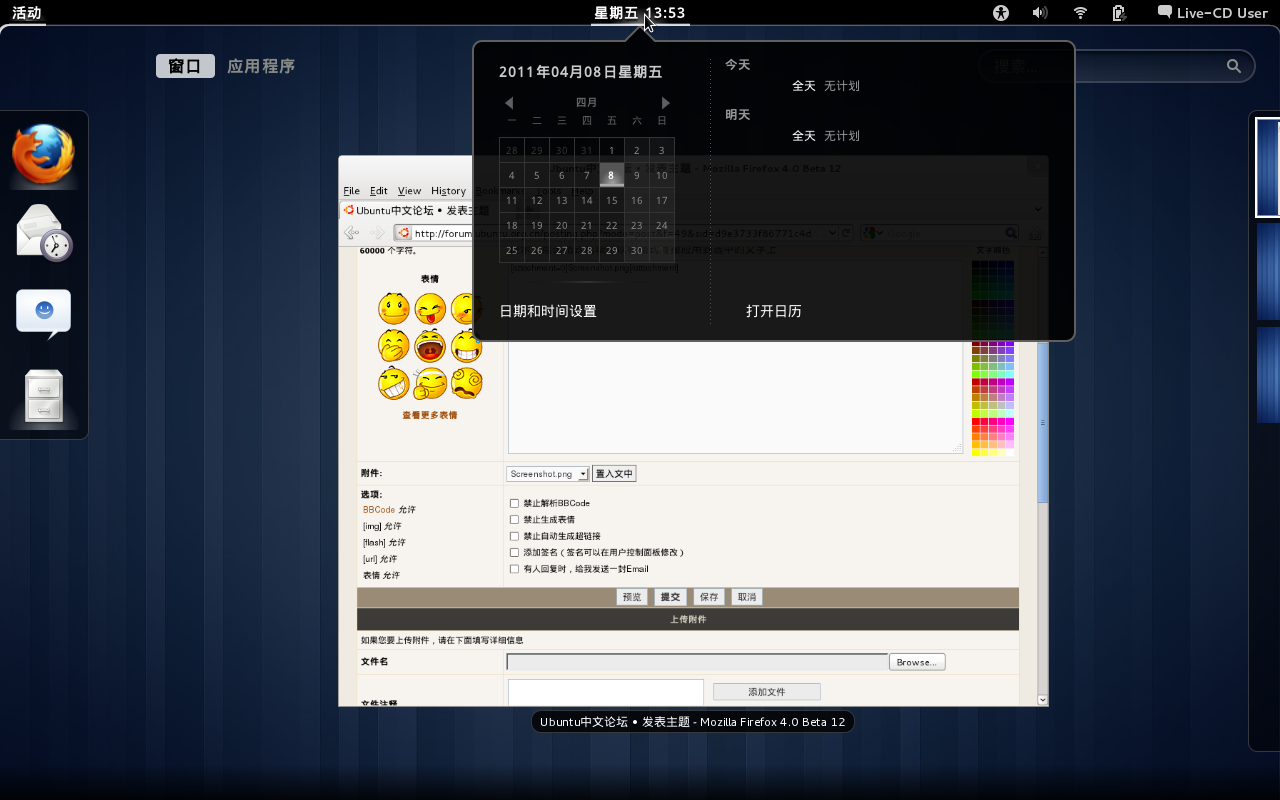Insert the dizzy swirl-eyed emoticon
This screenshot has width=1280, height=800.
point(467,383)
